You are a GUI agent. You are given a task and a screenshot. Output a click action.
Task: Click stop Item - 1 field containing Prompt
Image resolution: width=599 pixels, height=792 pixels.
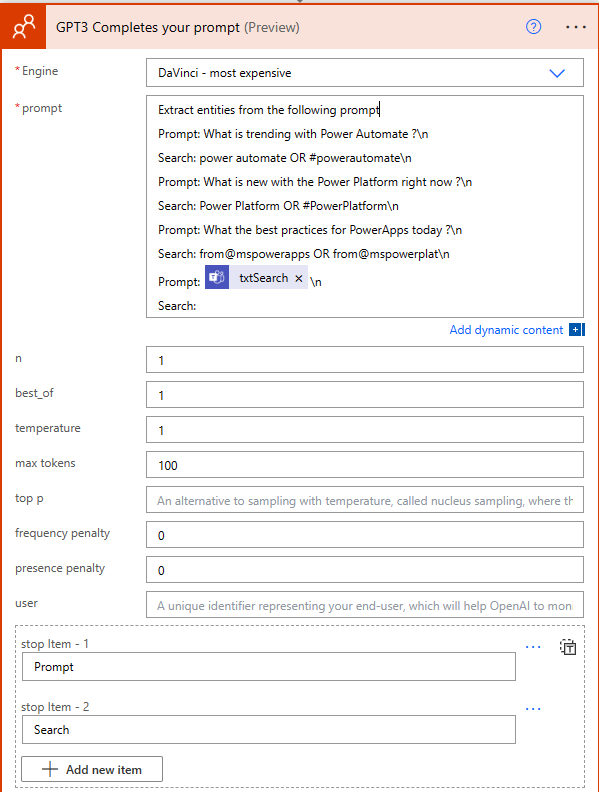[x=269, y=667]
